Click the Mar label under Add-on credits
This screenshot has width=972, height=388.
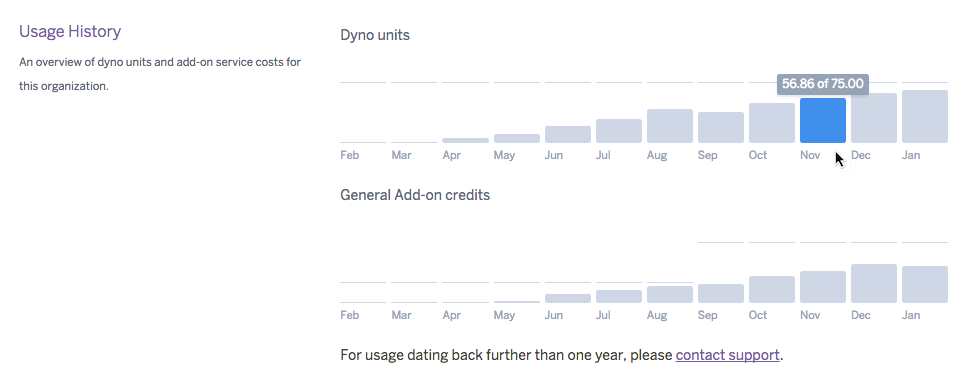pos(401,315)
